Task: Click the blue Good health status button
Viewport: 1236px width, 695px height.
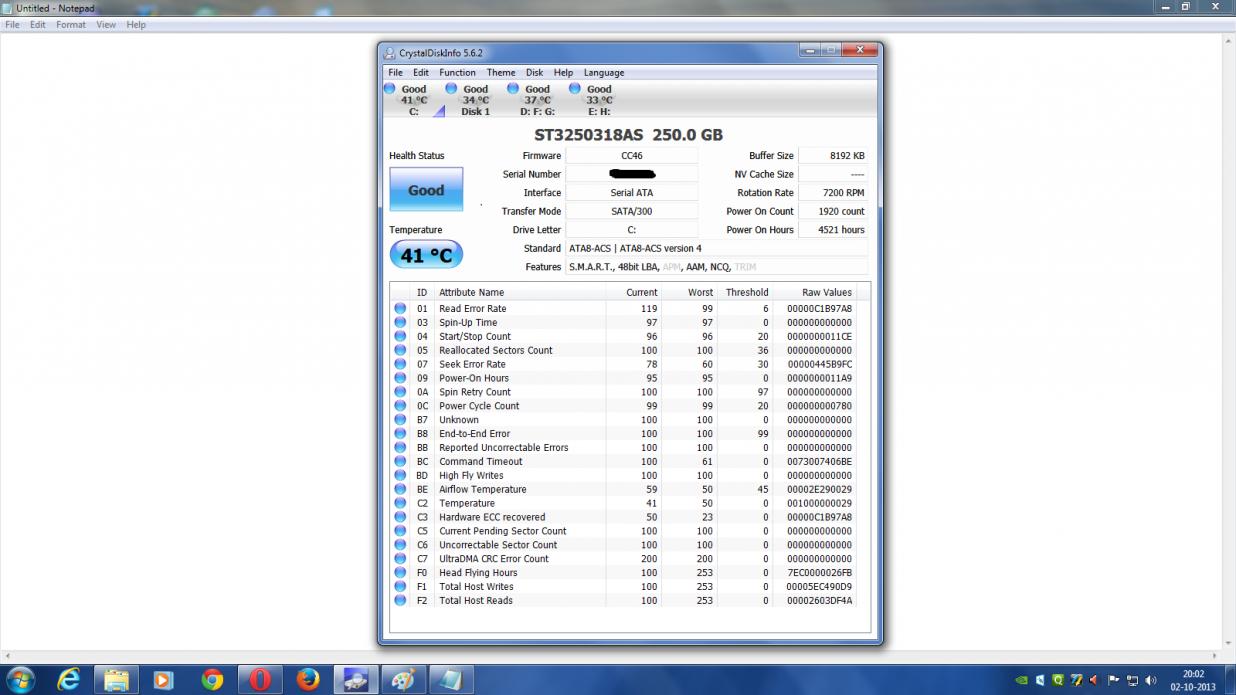Action: coord(426,190)
